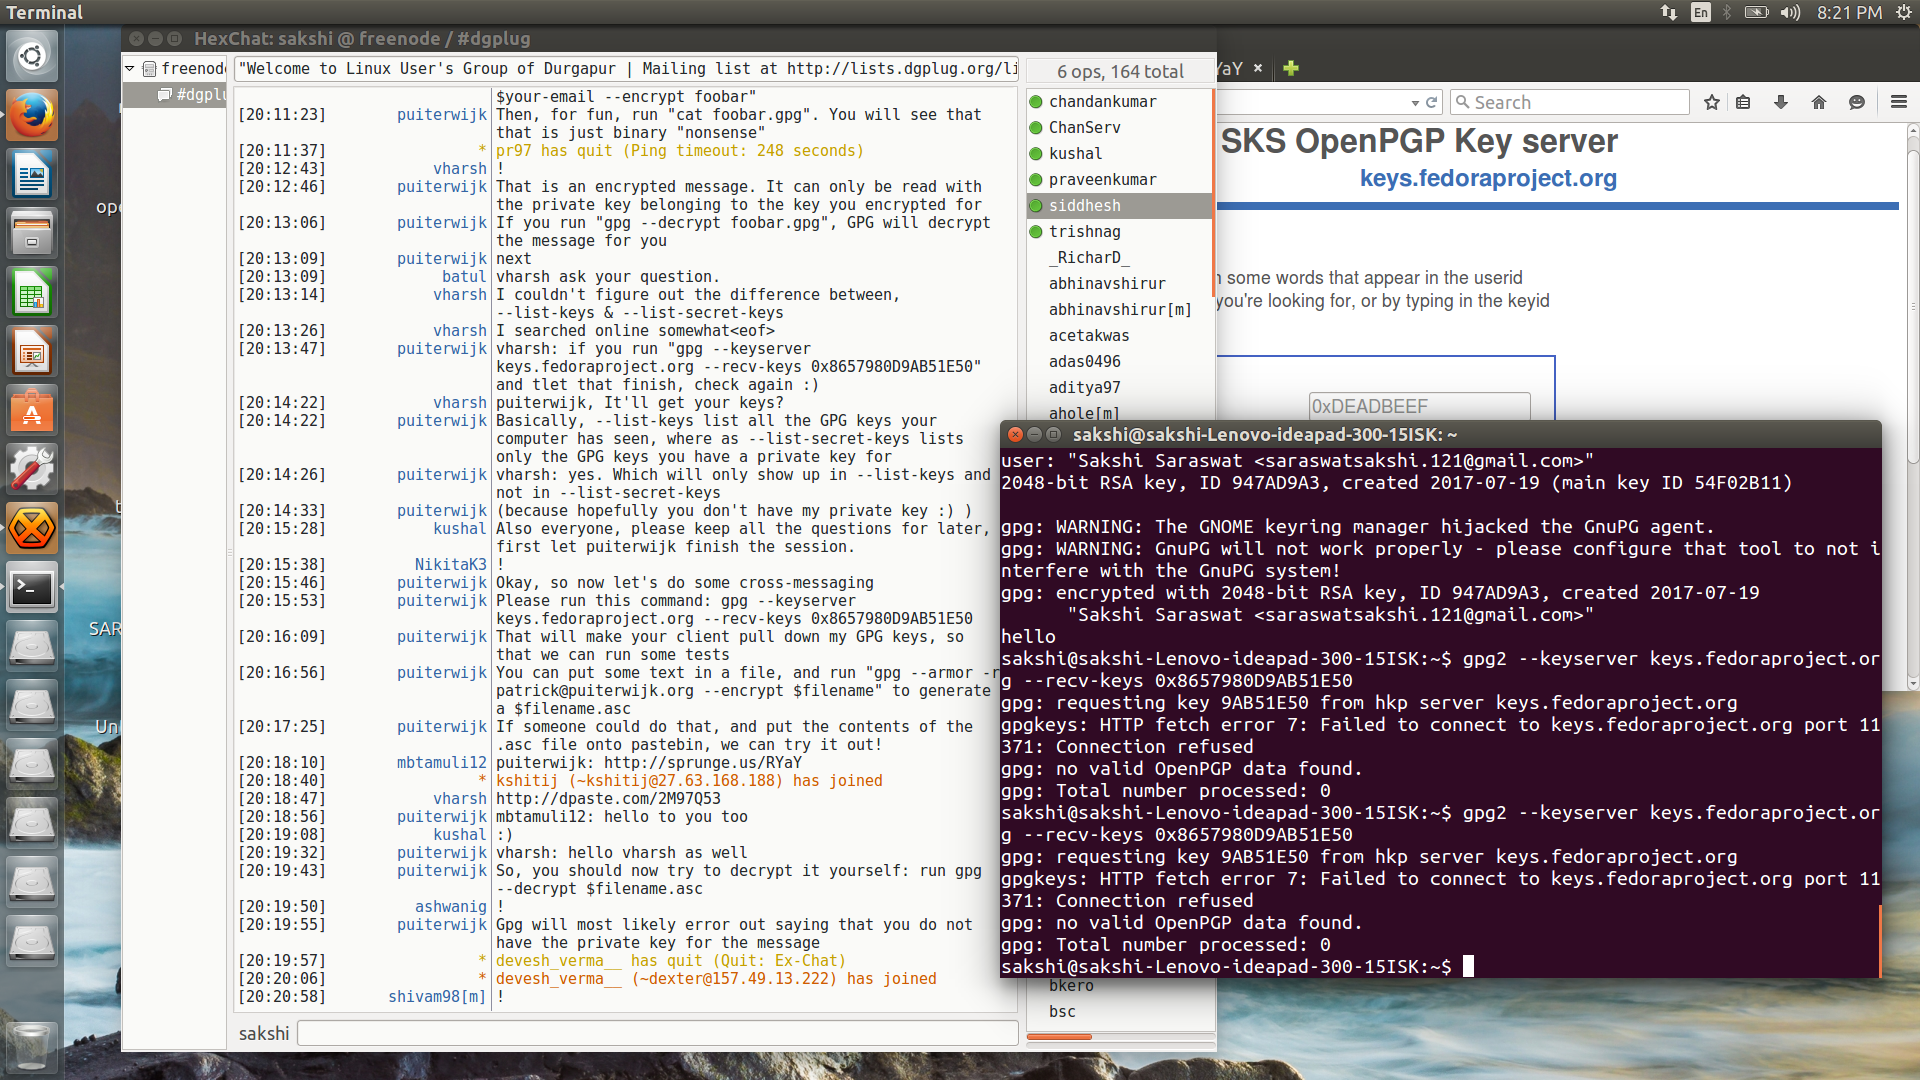
Task: Launch Firefox from the Unity launcher
Action: coord(32,116)
